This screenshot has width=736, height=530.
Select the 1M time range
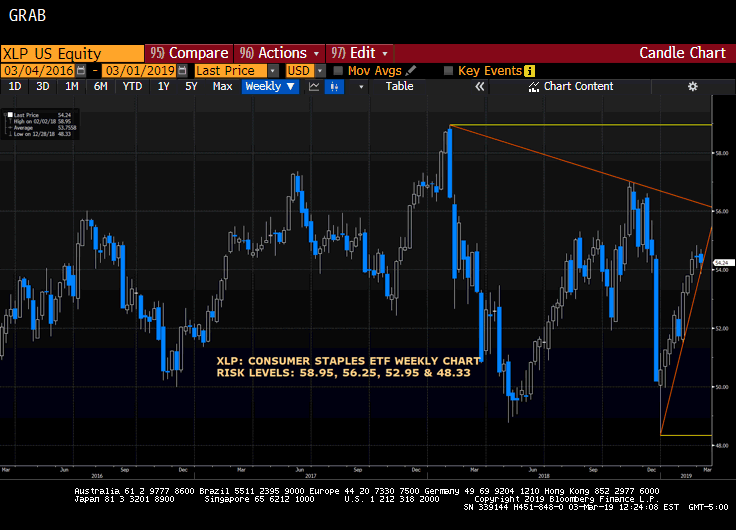(x=72, y=86)
